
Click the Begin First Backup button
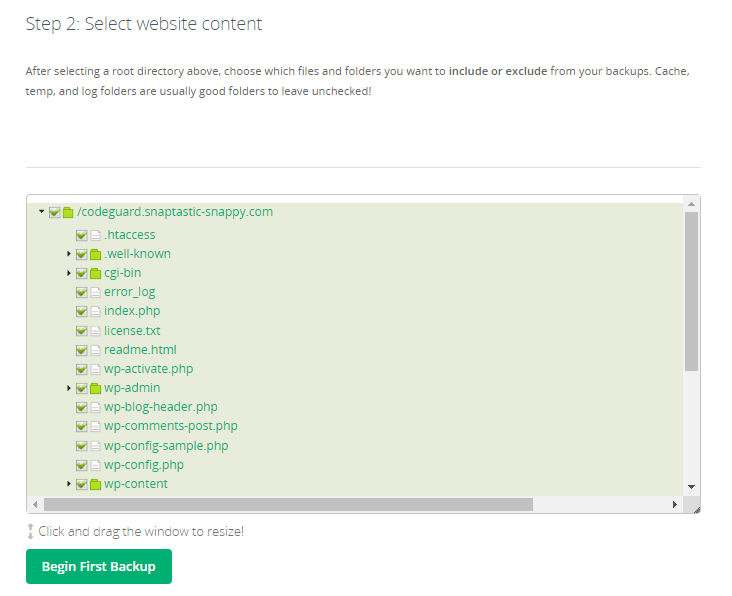coord(99,566)
